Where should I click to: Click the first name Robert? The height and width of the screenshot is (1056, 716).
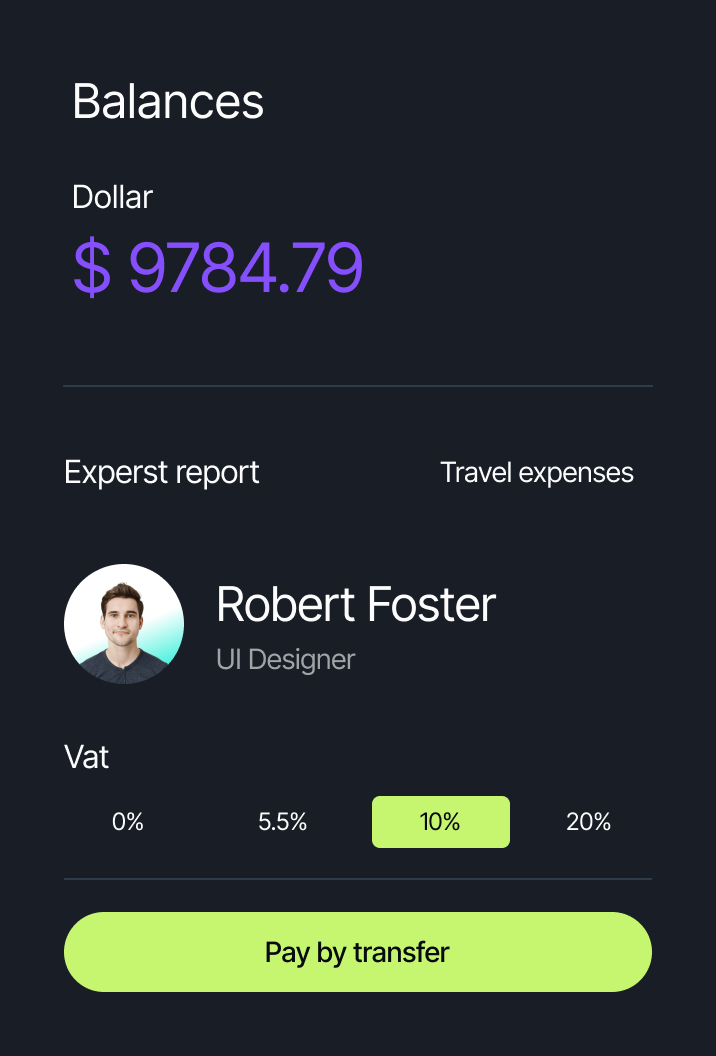[285, 604]
